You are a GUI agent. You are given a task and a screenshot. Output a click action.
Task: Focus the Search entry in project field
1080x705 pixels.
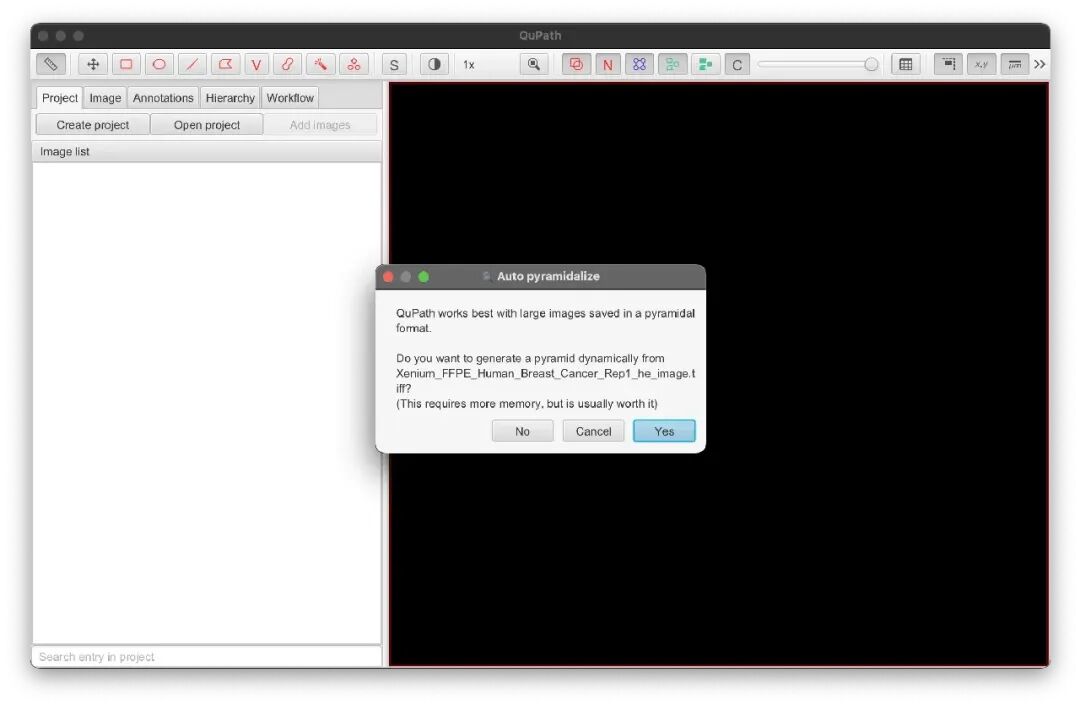click(x=207, y=657)
